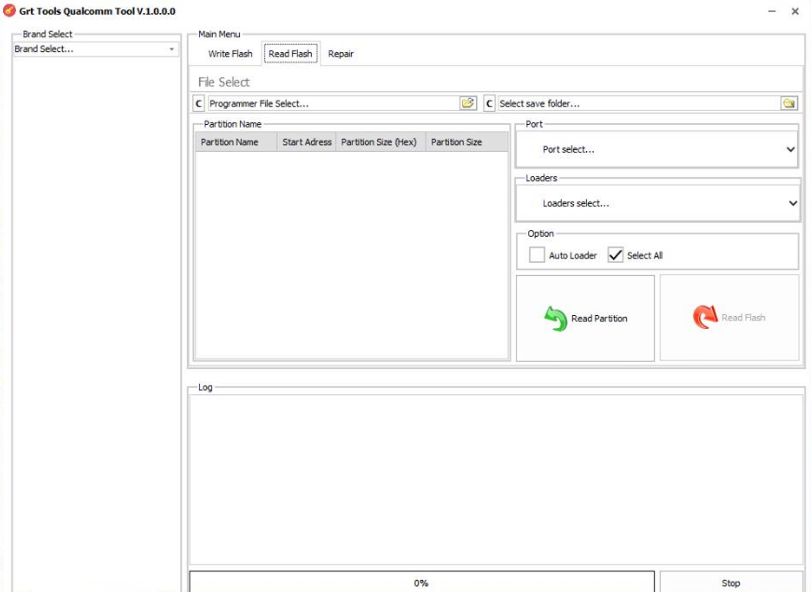
Task: Close the Grt Tools window
Action: click(795, 11)
